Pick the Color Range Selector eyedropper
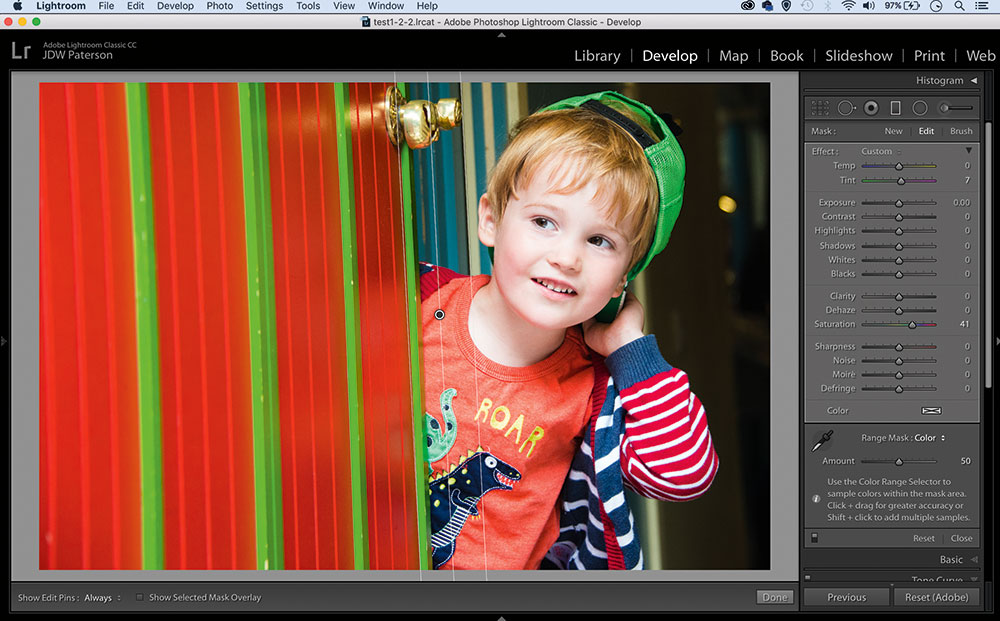This screenshot has height=621, width=1000. [823, 441]
